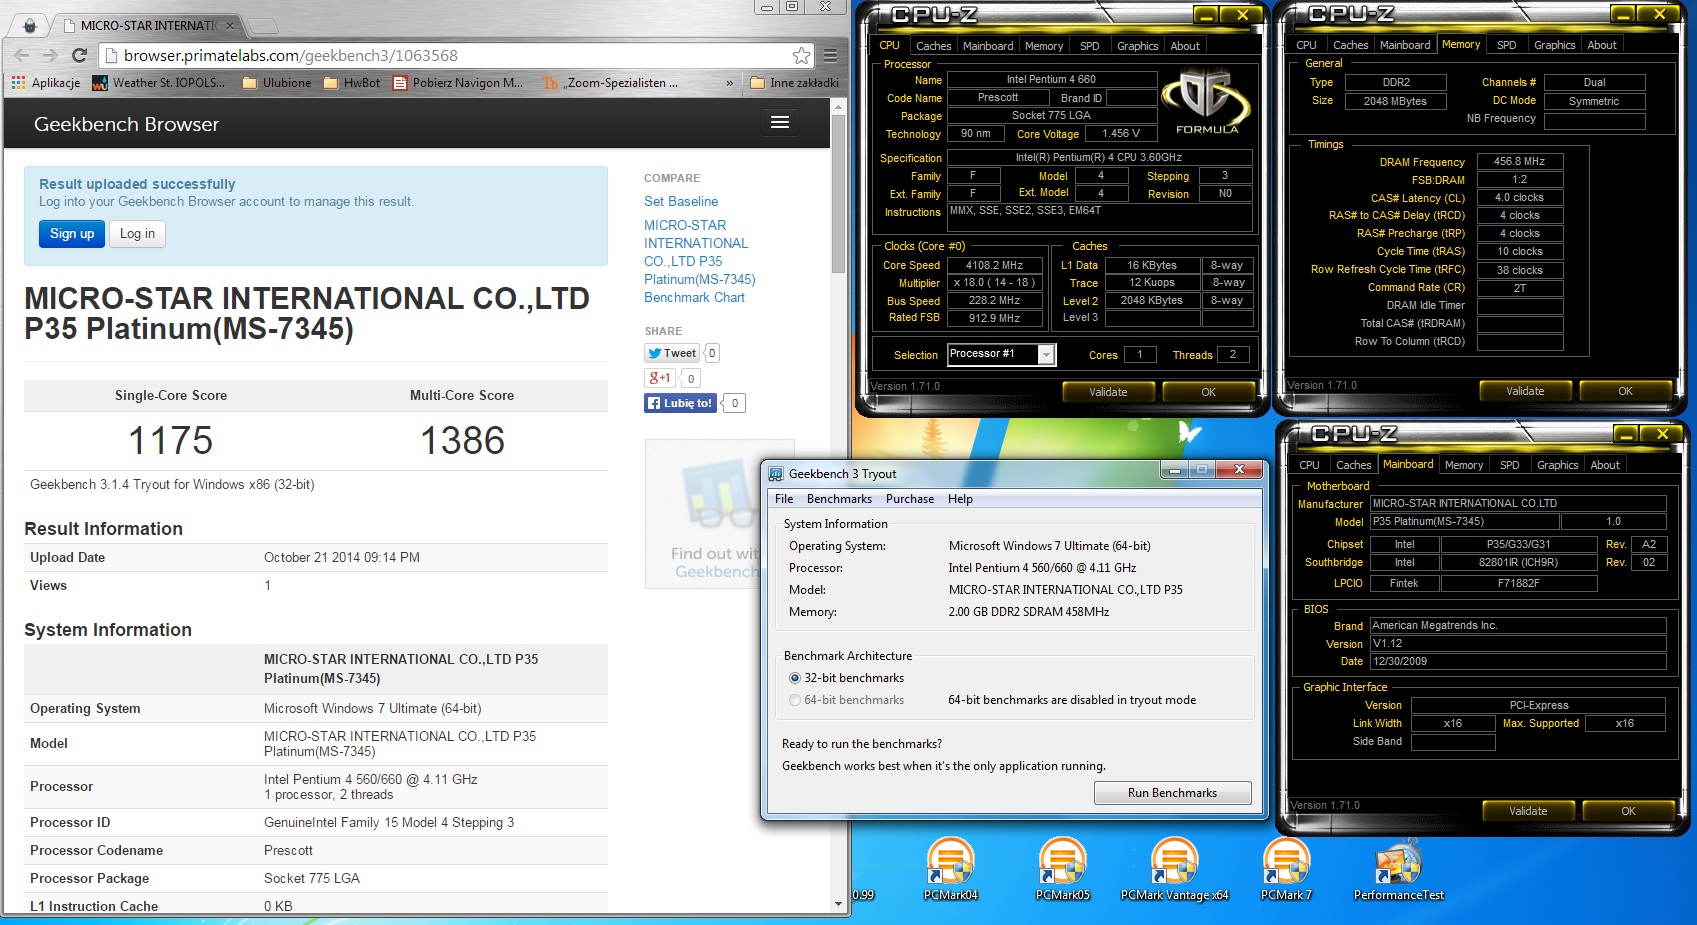Open Zoom-Spezialisten bookmark

[x=610, y=83]
